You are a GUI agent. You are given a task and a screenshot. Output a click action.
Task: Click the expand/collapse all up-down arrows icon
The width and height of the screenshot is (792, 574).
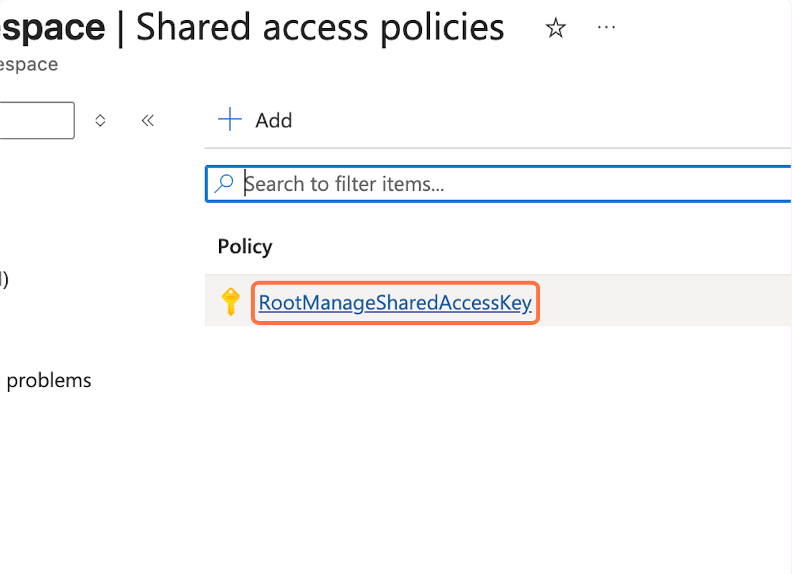[x=100, y=121]
